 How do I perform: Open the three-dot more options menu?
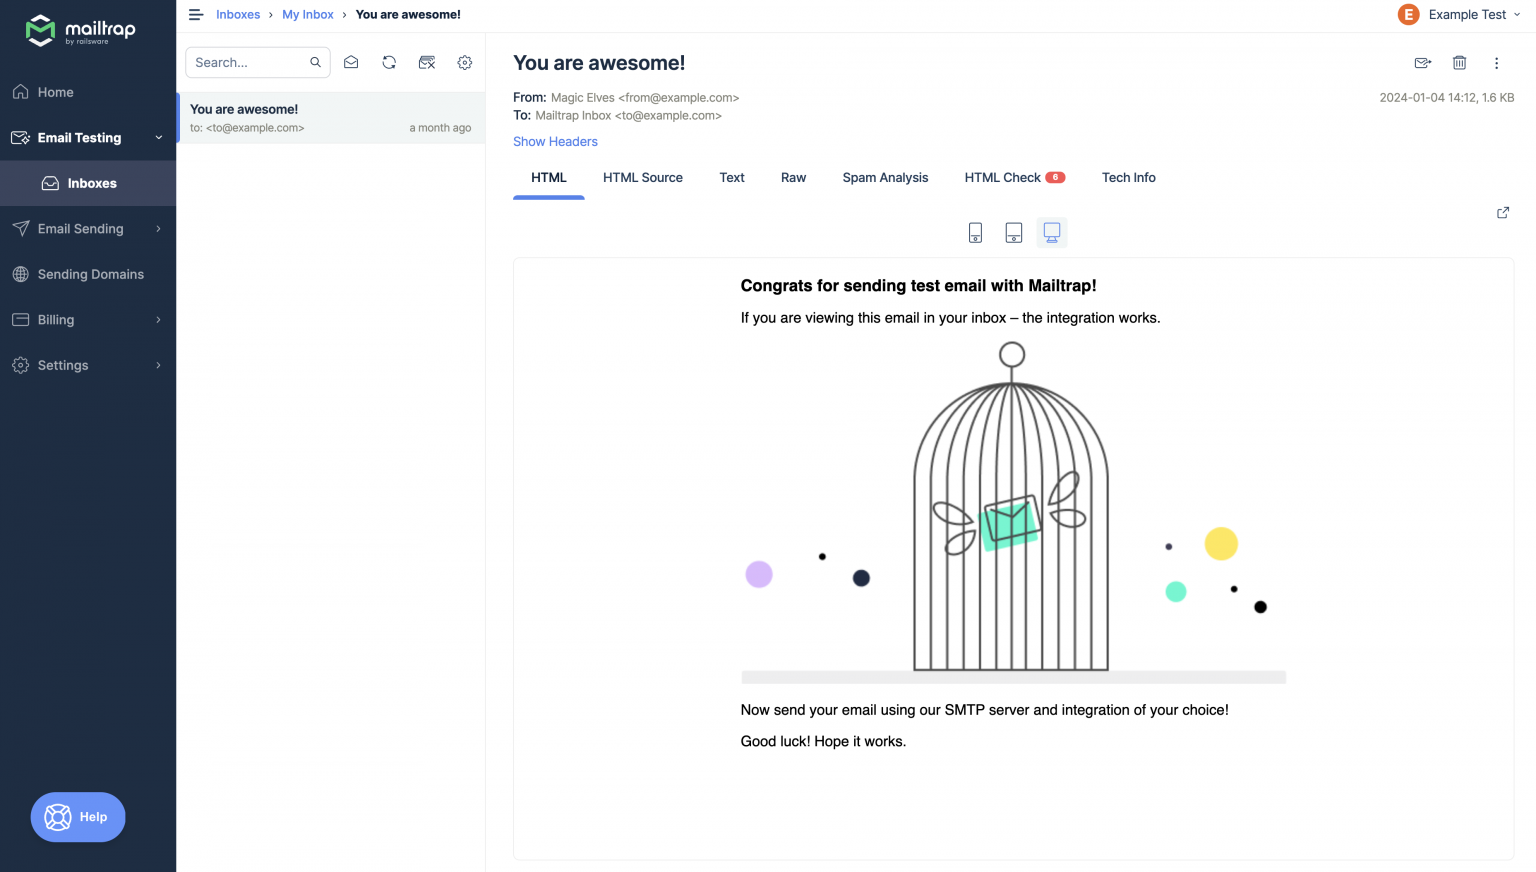1496,63
